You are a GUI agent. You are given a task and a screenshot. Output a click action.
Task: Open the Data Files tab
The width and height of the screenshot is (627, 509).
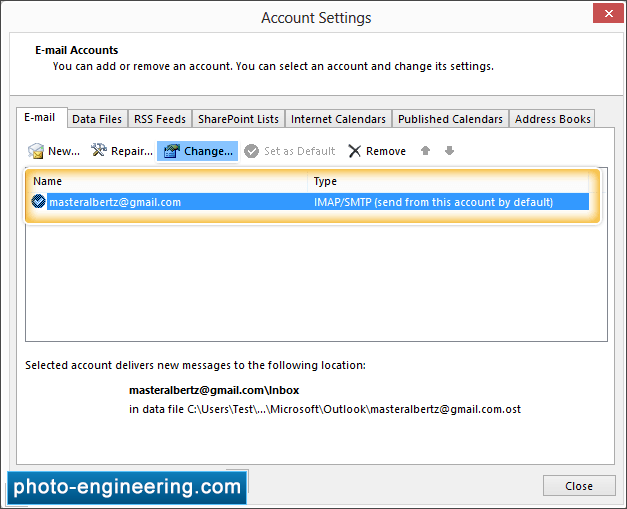coord(97,119)
